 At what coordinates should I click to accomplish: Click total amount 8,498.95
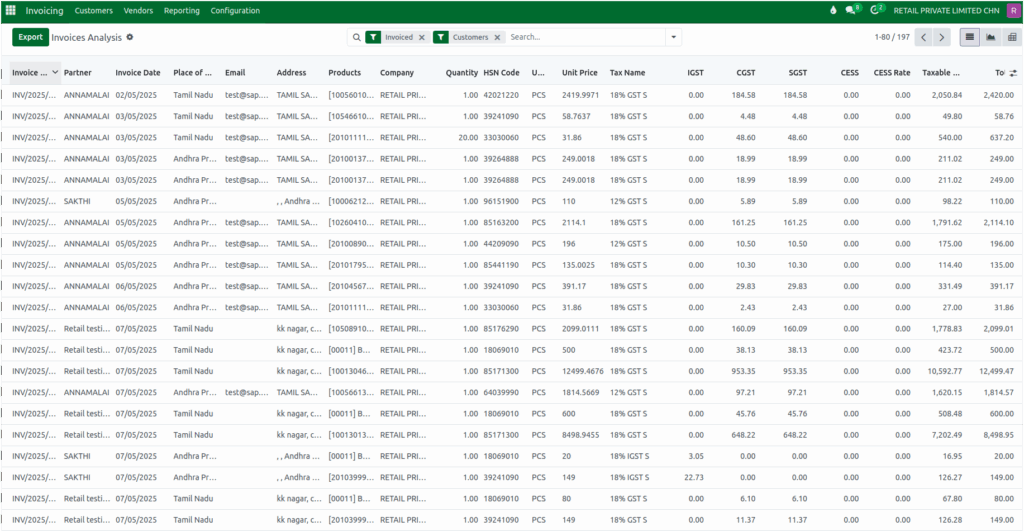pos(997,435)
